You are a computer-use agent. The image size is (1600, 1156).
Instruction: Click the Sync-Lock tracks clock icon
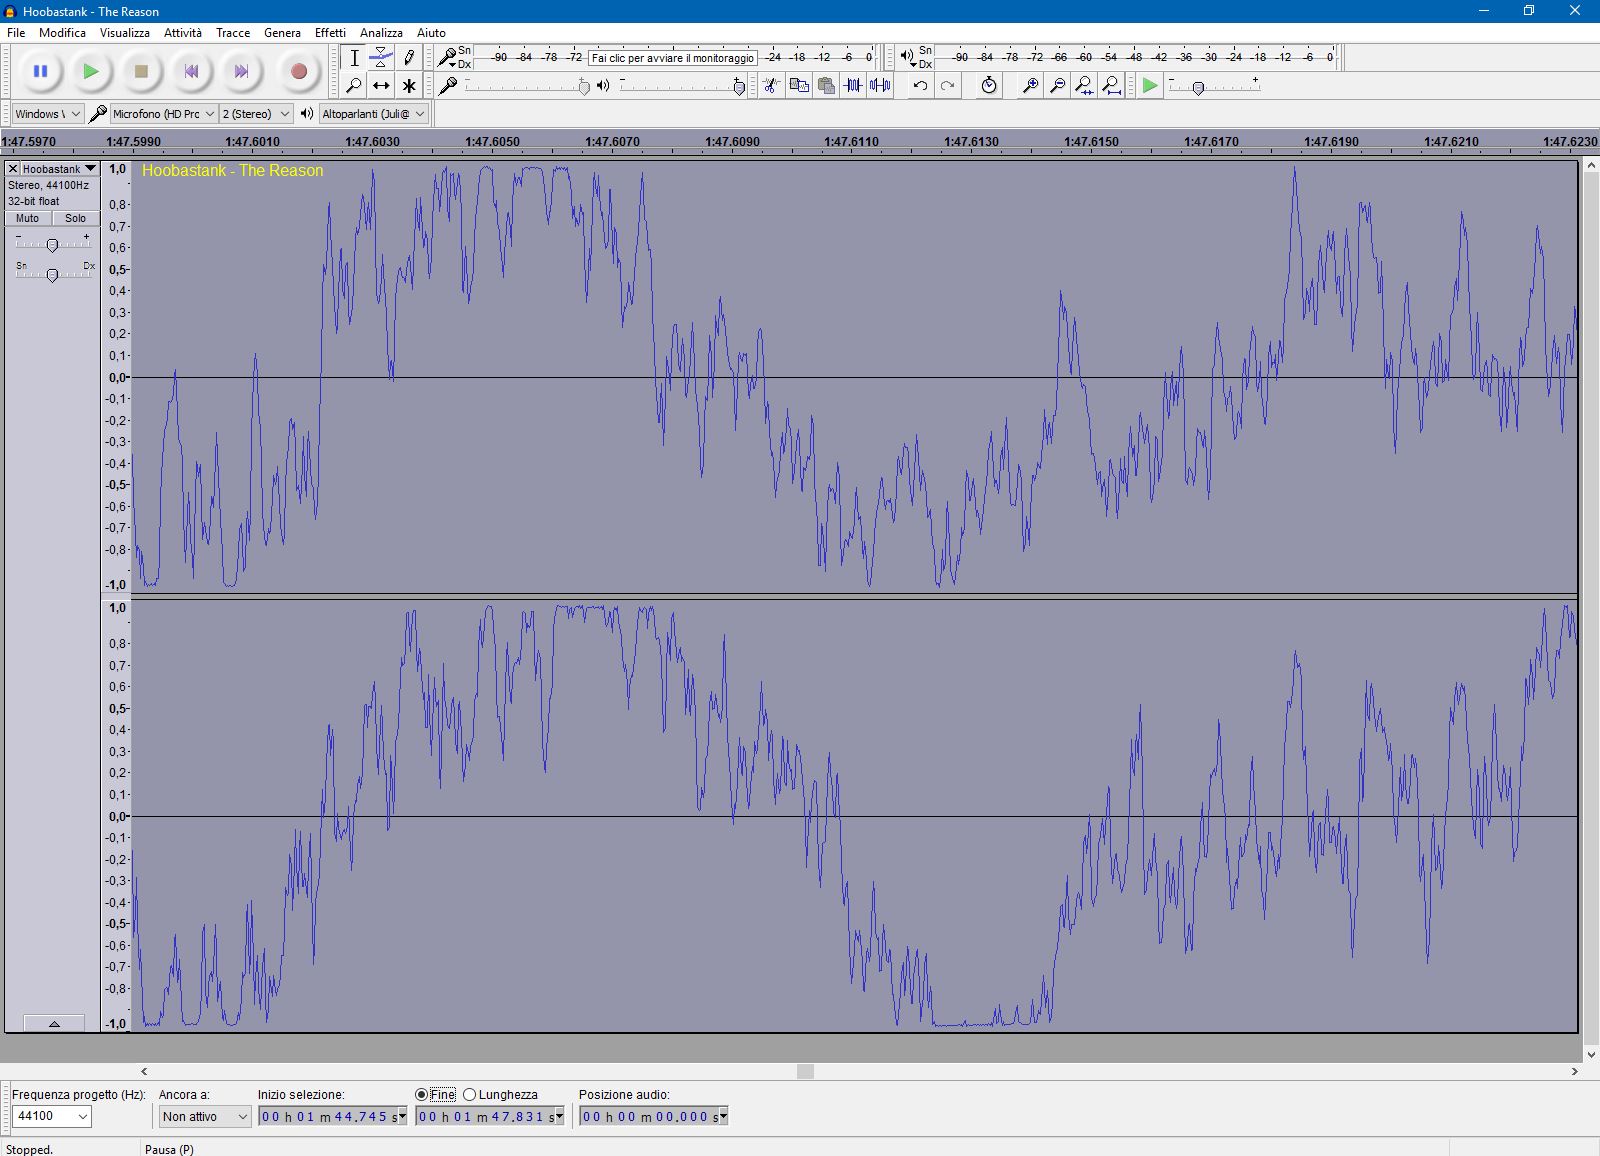[989, 86]
